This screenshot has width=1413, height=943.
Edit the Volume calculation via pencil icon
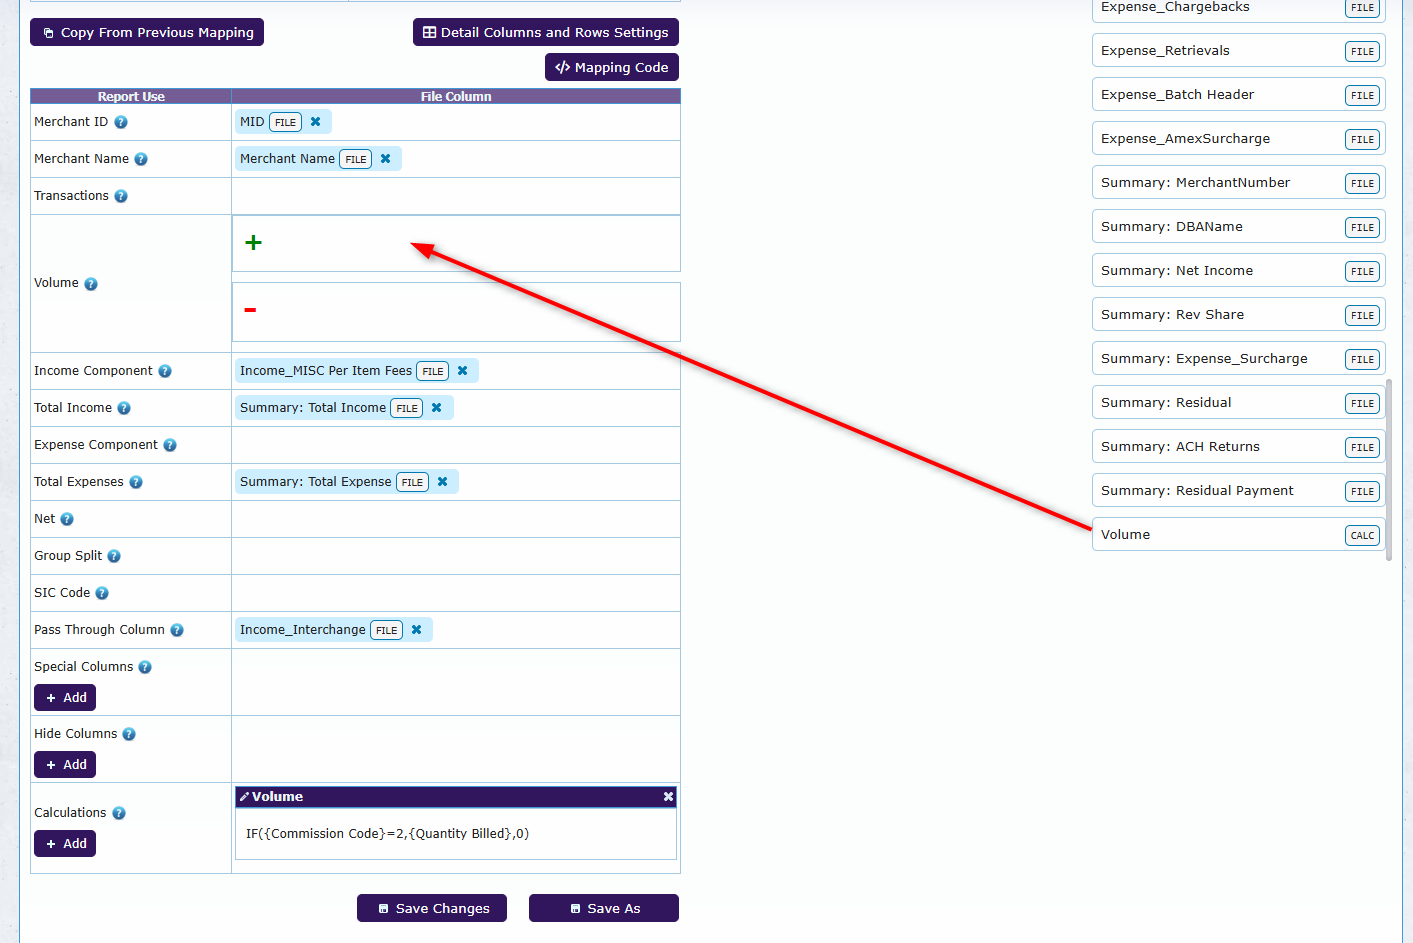point(244,797)
